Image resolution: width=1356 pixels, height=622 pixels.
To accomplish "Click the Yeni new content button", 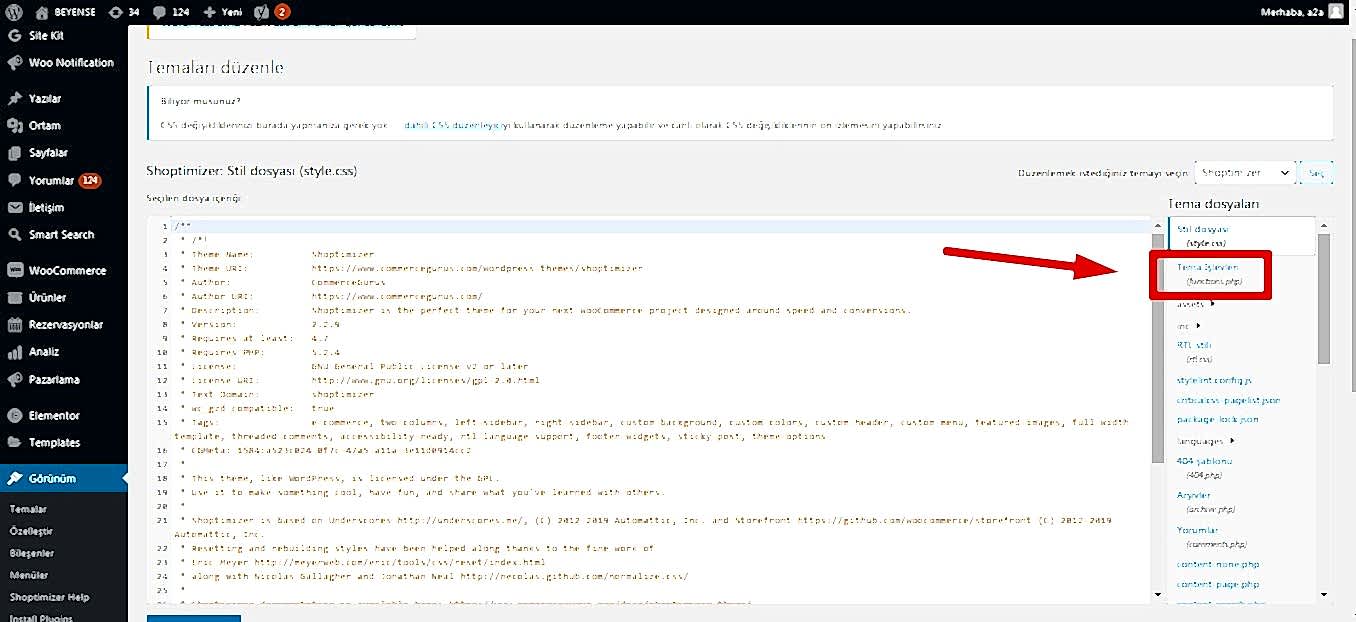I will 222,12.
